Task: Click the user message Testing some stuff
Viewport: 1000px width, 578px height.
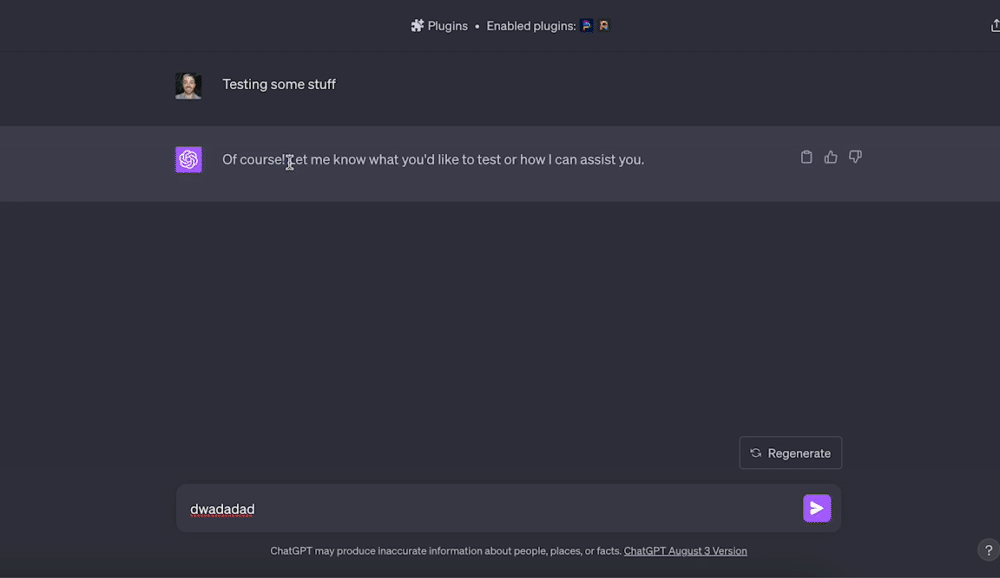Action: coord(279,84)
